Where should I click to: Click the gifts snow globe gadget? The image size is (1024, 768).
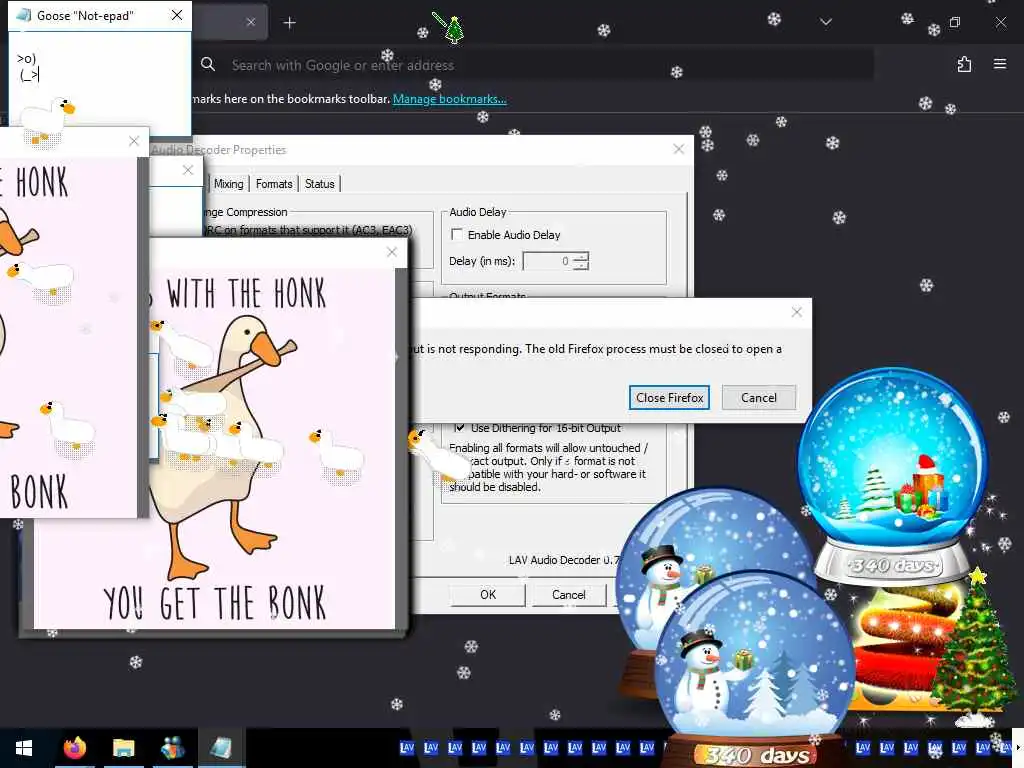click(x=893, y=477)
